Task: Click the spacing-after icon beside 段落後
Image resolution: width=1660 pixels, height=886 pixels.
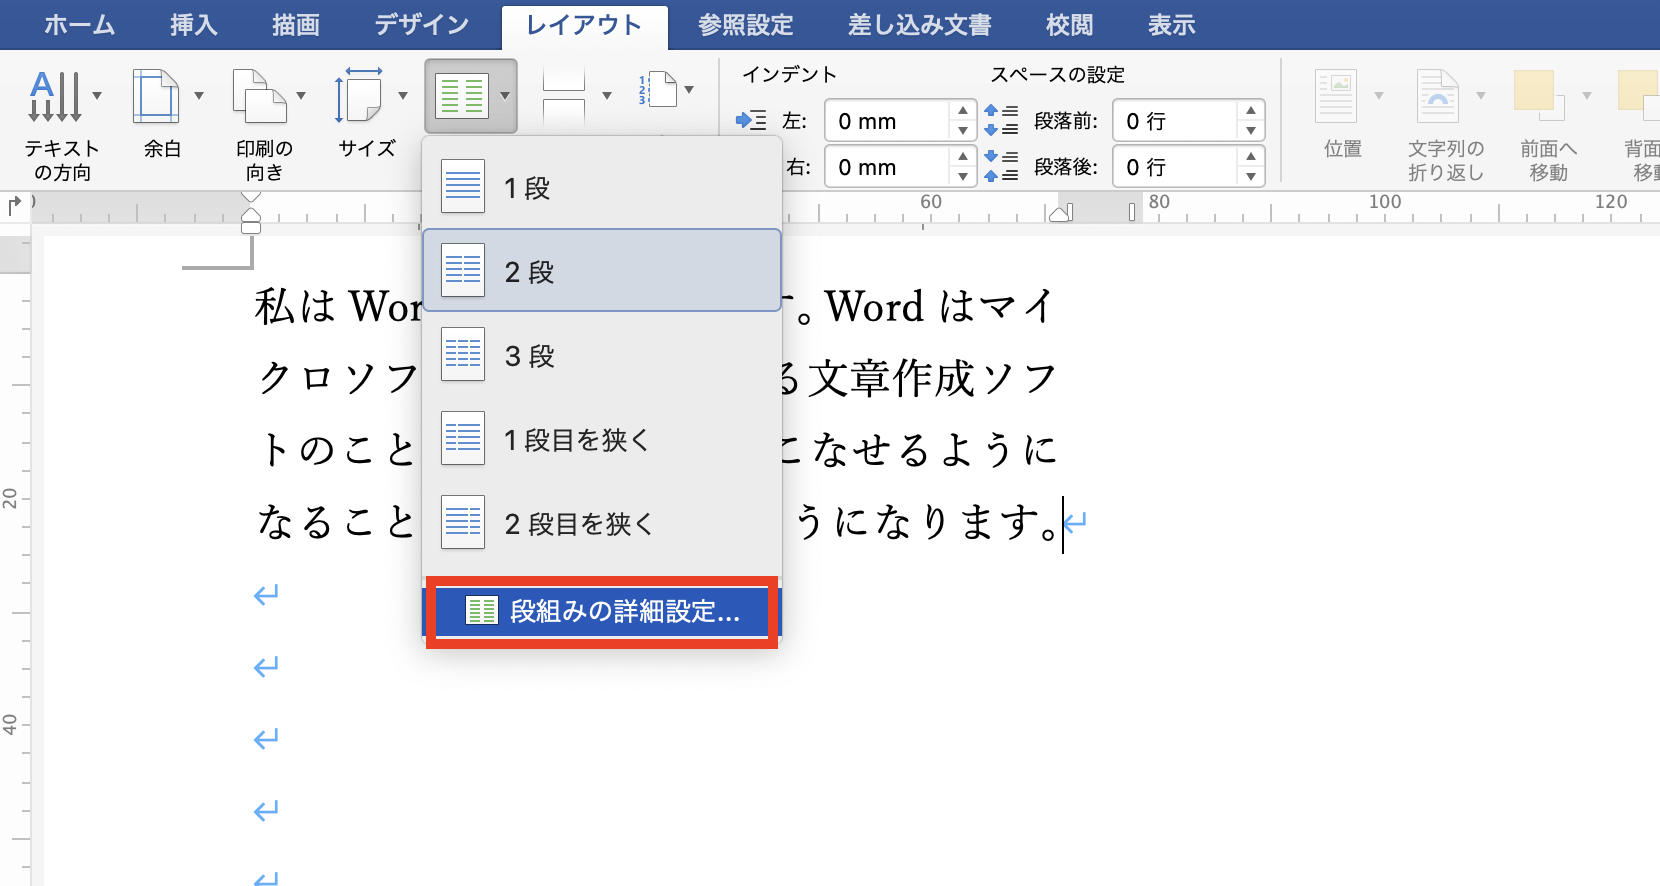Action: point(1001,167)
